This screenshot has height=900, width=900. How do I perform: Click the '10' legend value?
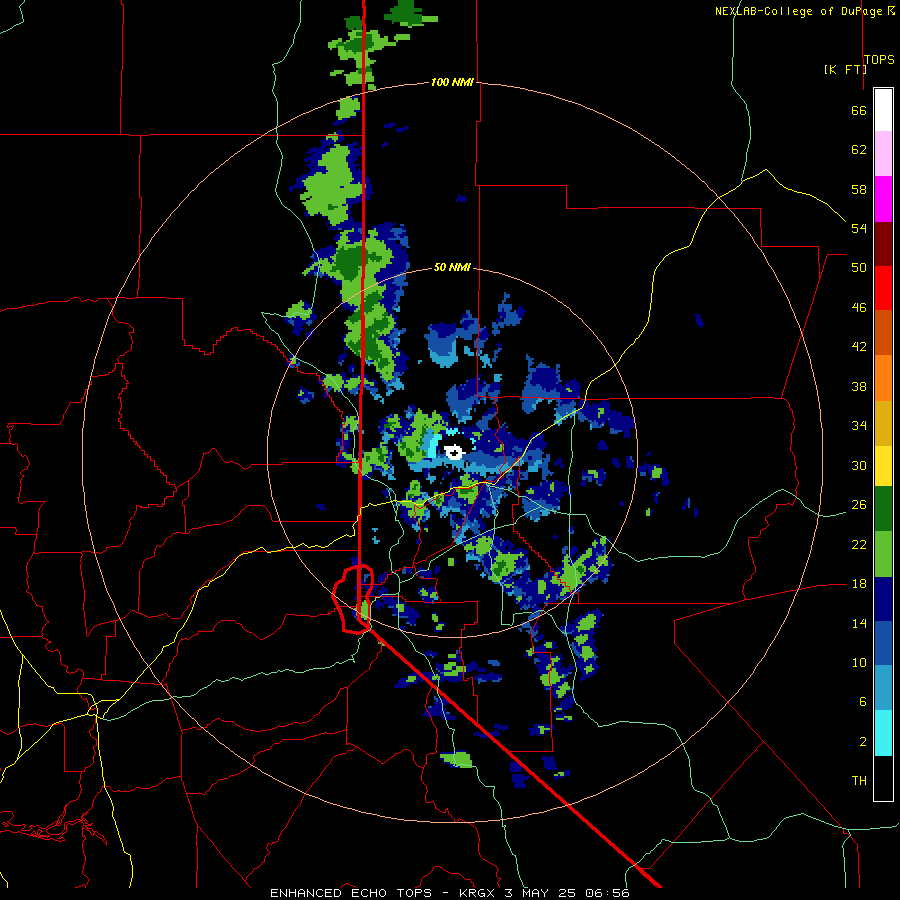tap(859, 662)
